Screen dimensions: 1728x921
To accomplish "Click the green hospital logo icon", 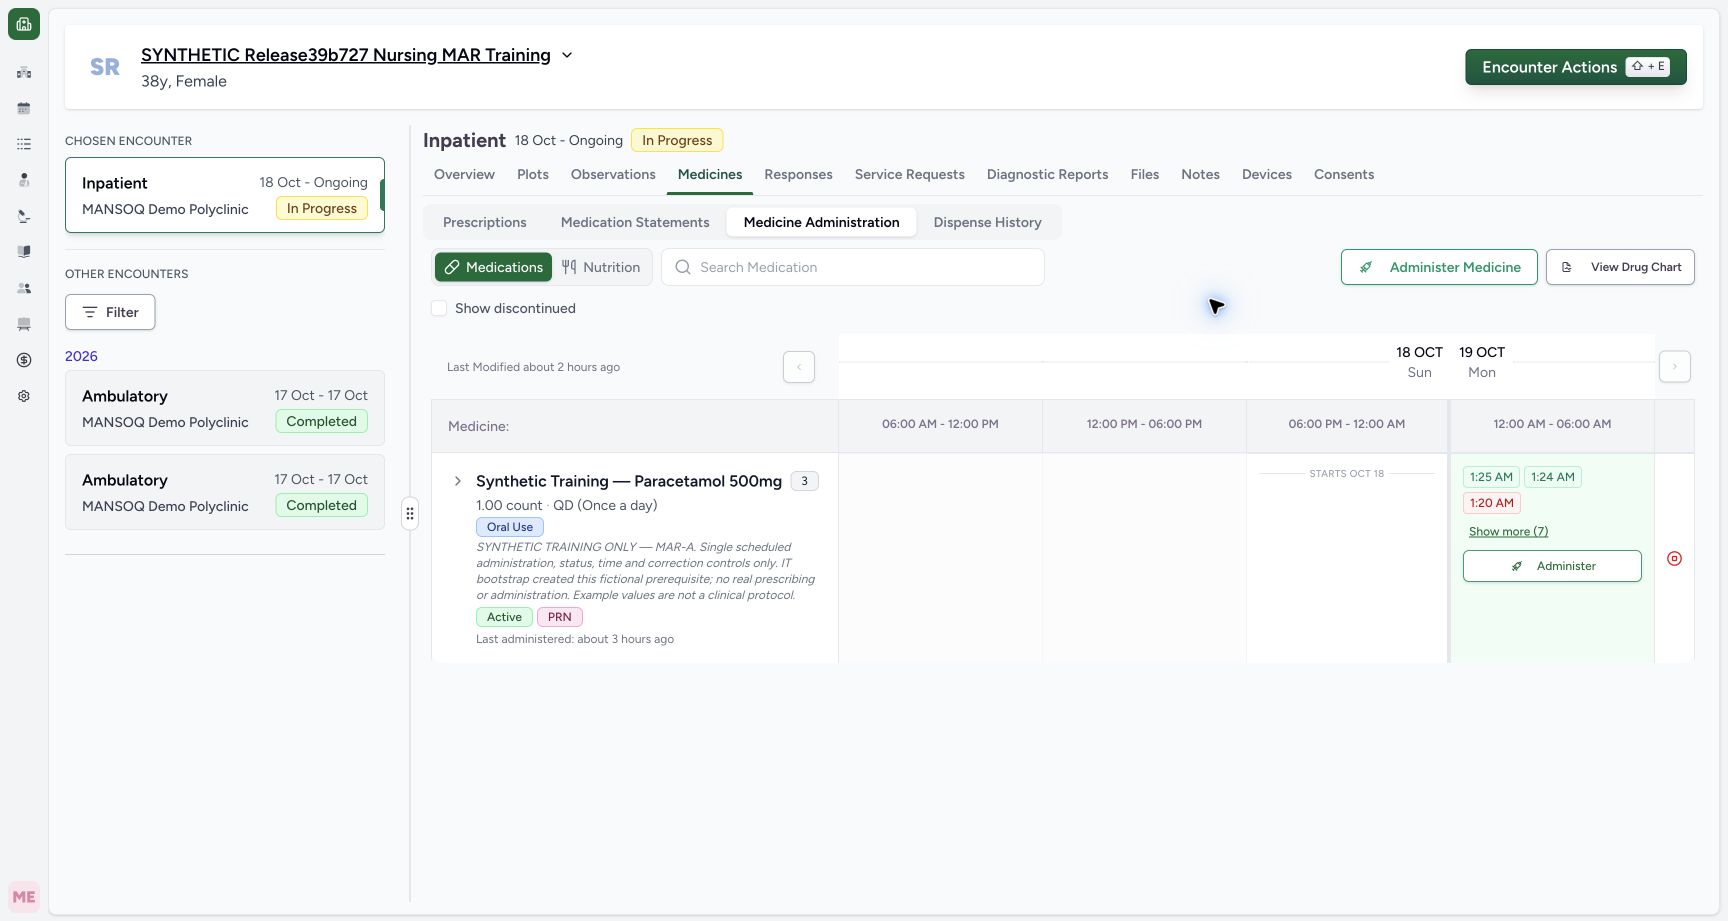I will [x=24, y=24].
